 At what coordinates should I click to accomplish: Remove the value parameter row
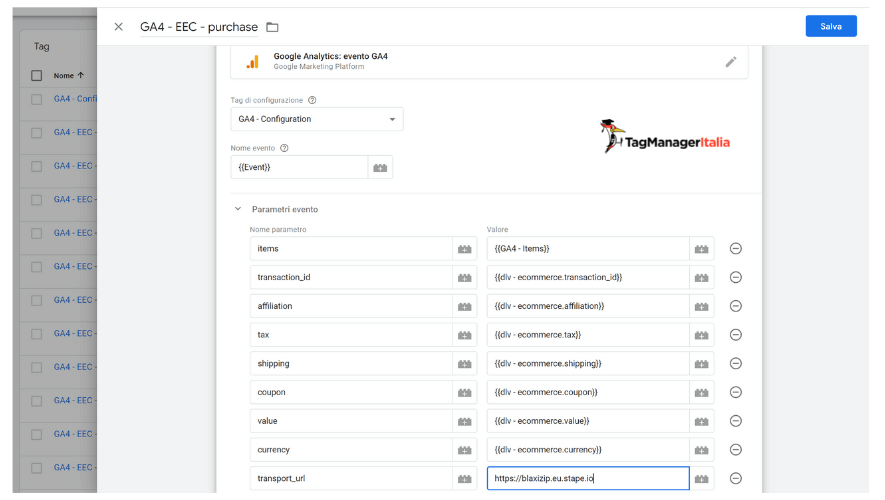pyautogui.click(x=735, y=421)
